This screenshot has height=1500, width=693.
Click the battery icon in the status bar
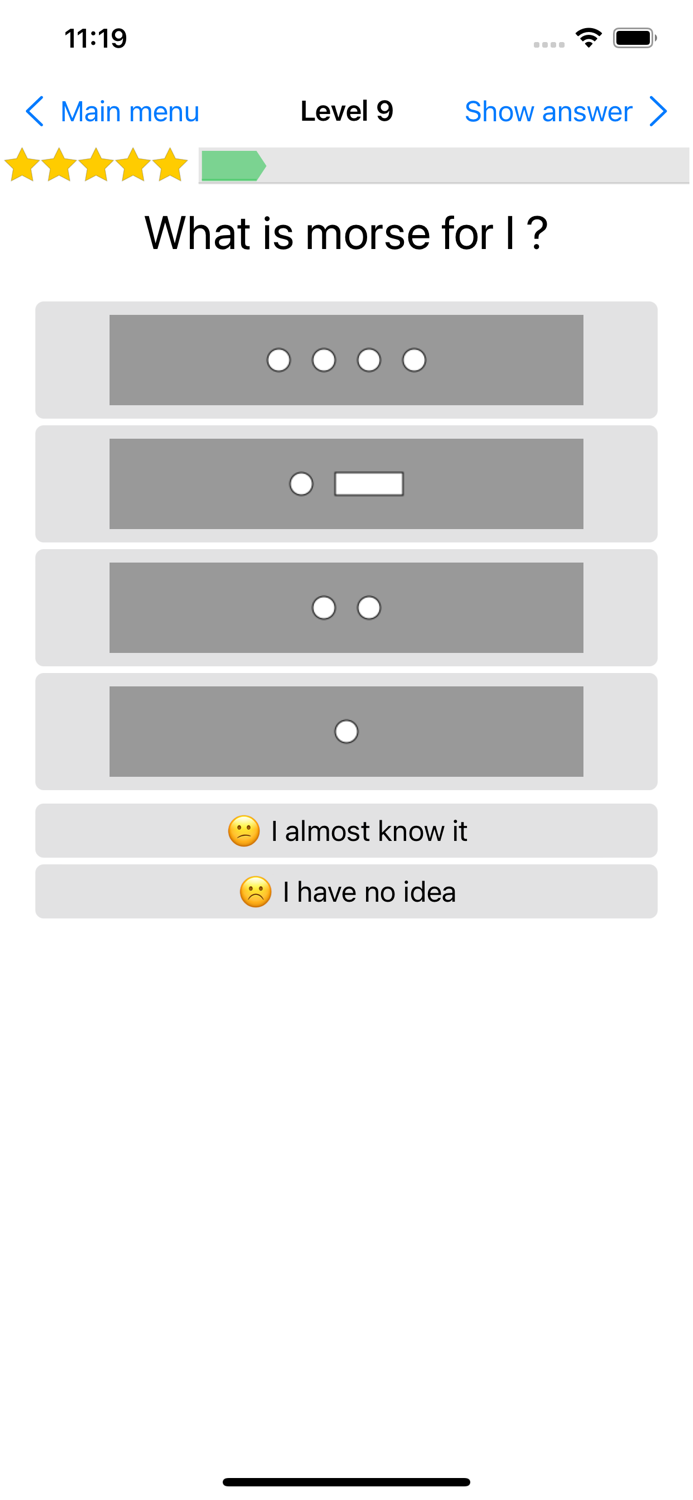634,37
